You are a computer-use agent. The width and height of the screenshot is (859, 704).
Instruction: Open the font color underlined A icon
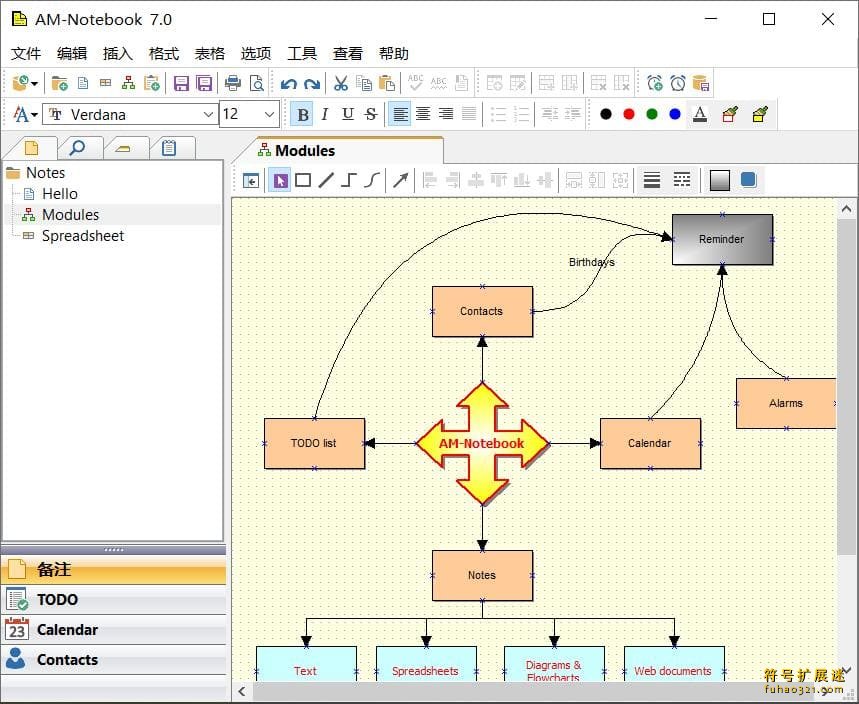point(700,114)
